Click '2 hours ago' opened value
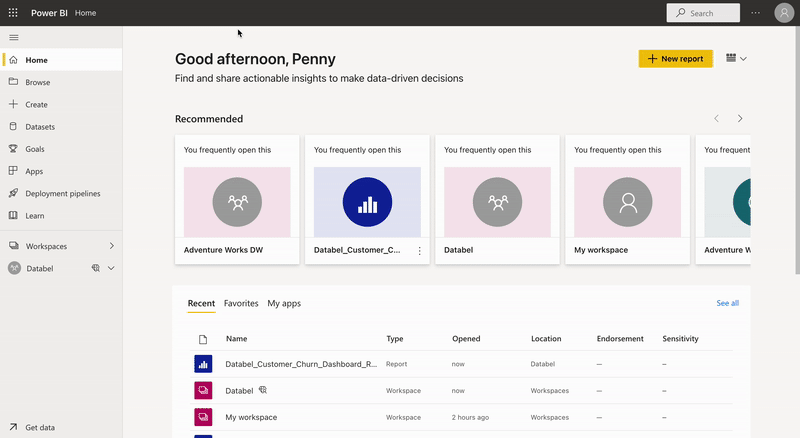The width and height of the screenshot is (800, 438). pos(470,417)
